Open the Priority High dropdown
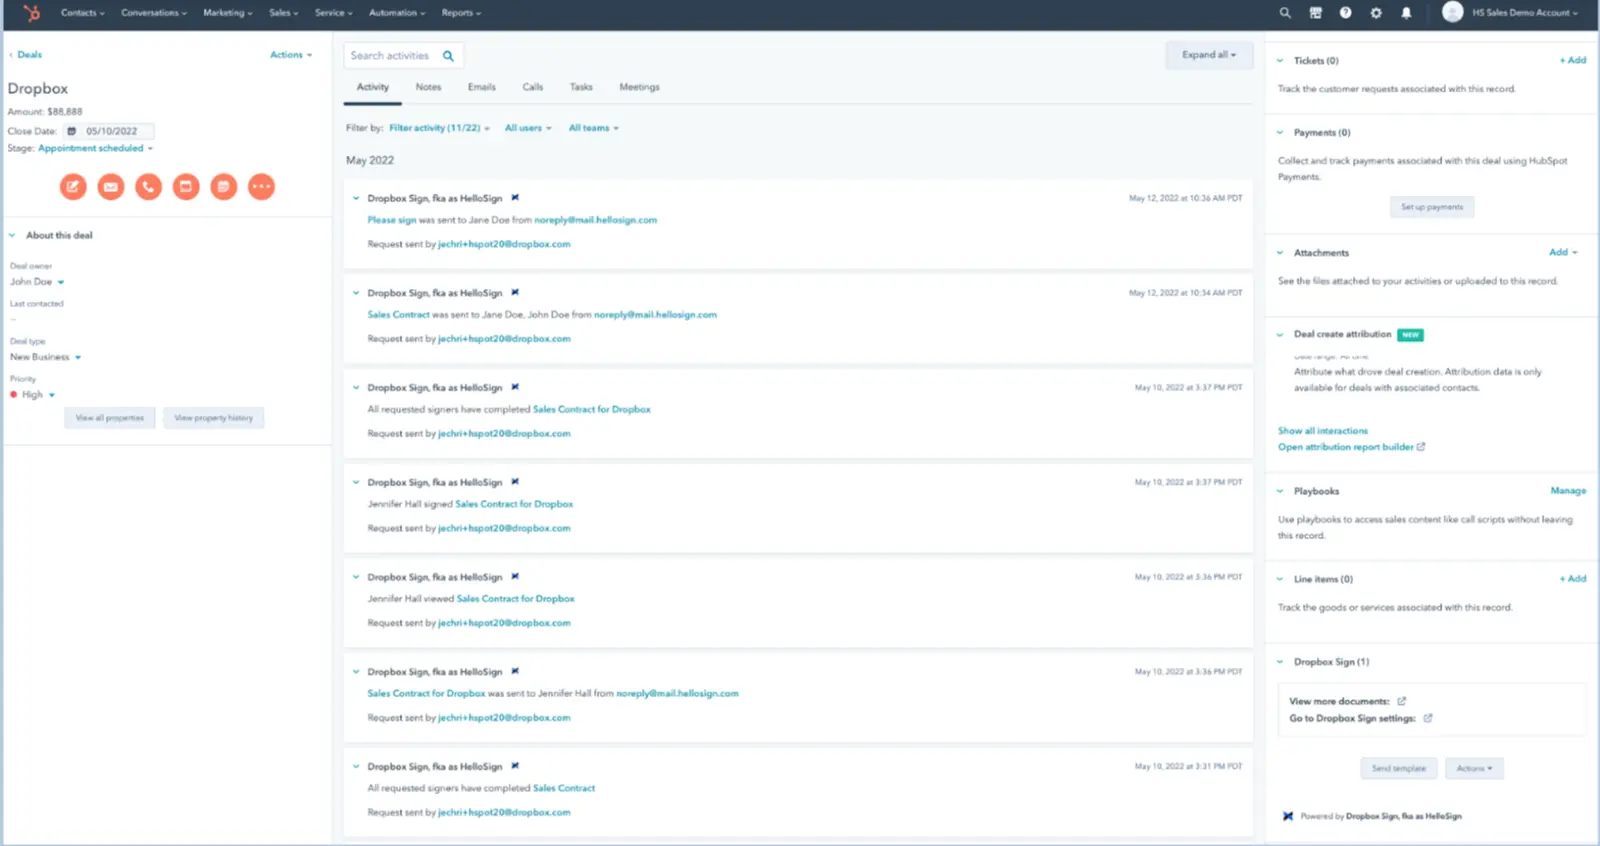Screen dimensions: 1600x846 pos(32,395)
